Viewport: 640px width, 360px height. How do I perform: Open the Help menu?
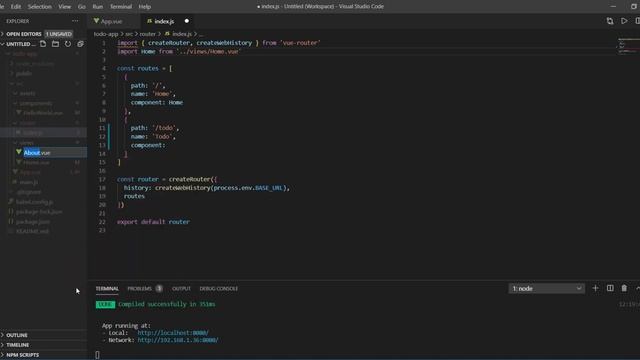(x=144, y=7)
